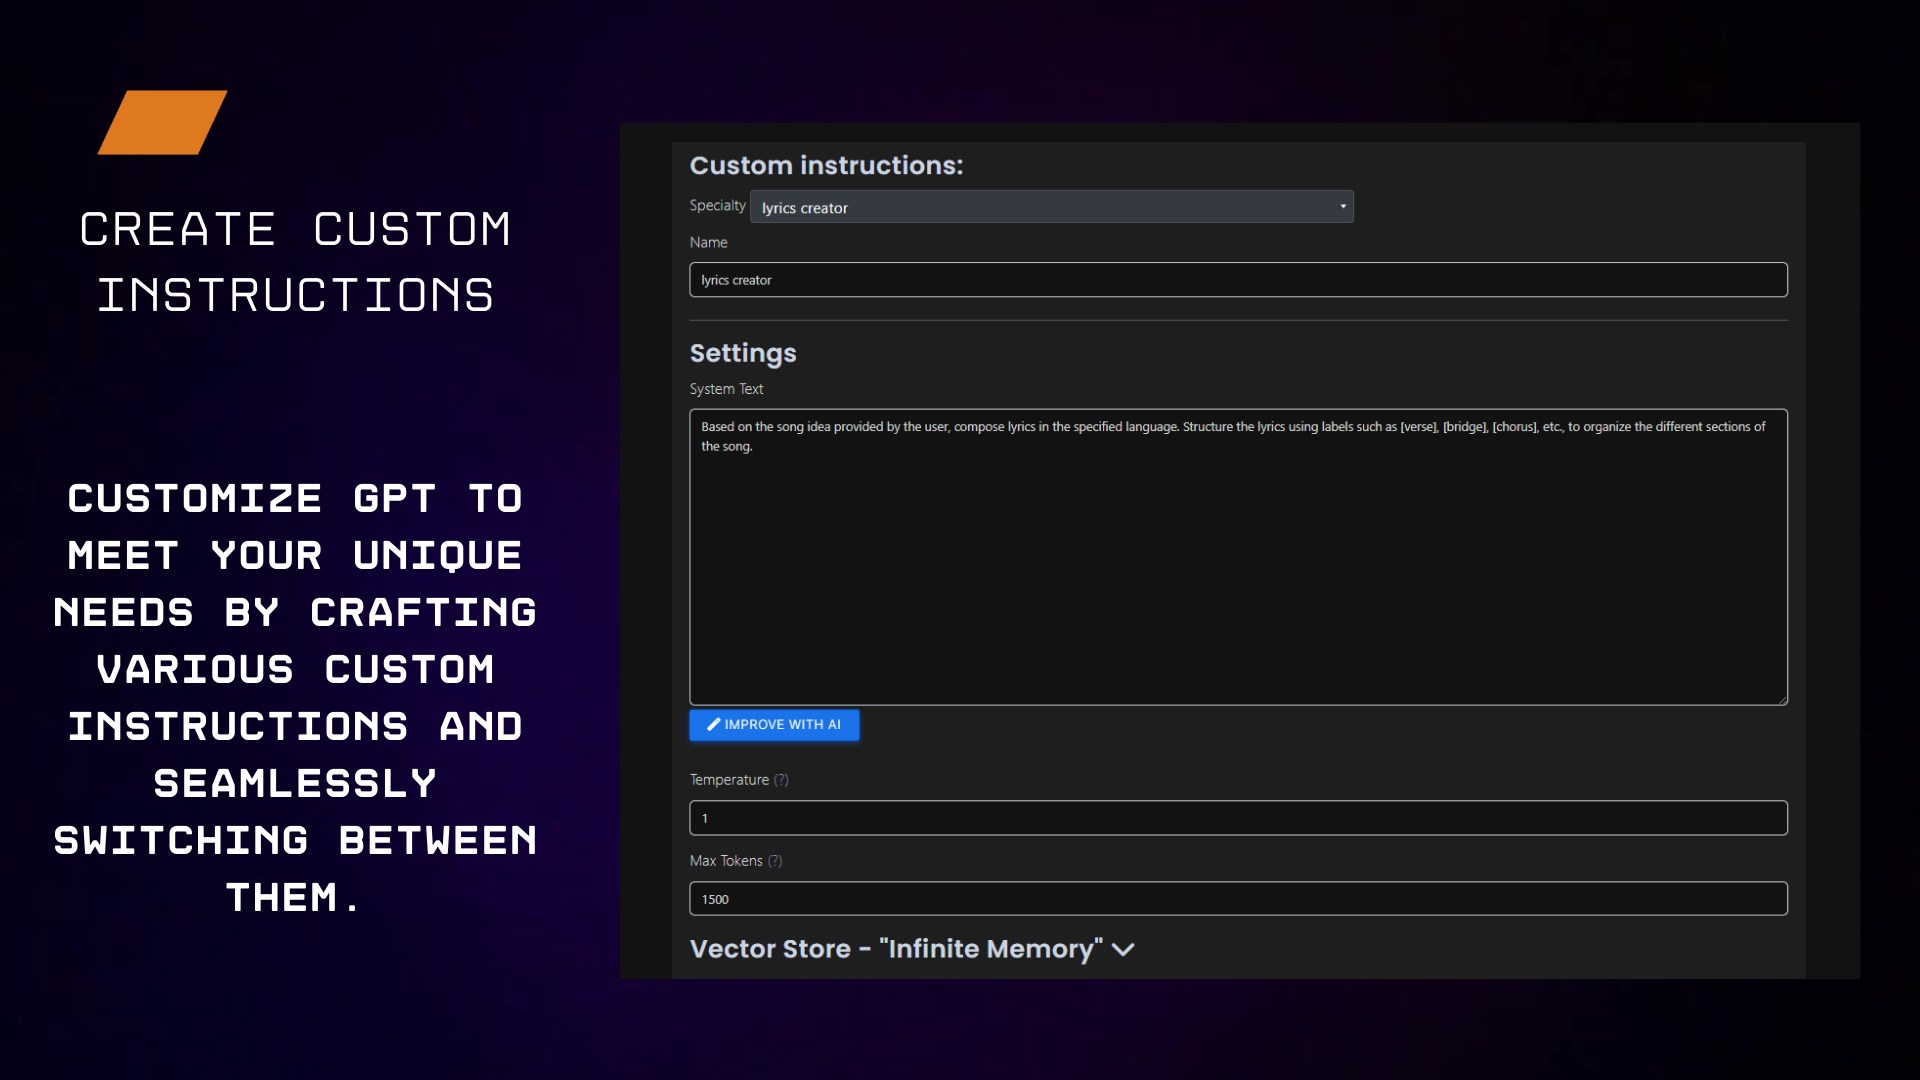
Task: Click the Specialty field label
Action: 717,206
